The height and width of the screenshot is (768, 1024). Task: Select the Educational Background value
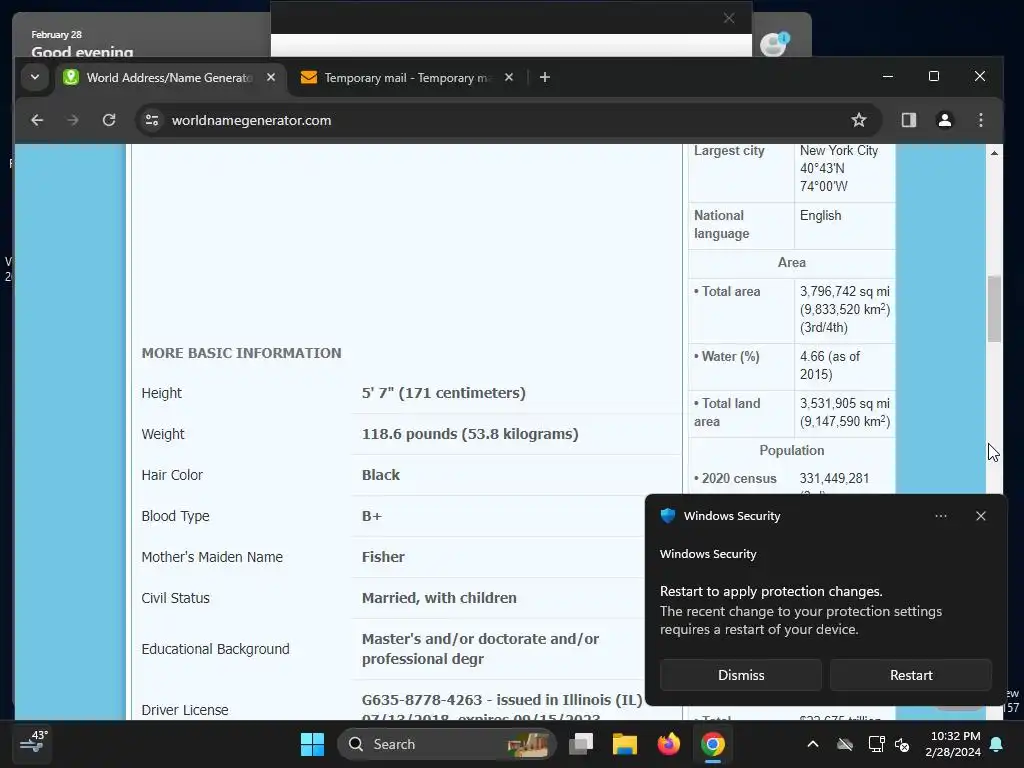(x=480, y=648)
